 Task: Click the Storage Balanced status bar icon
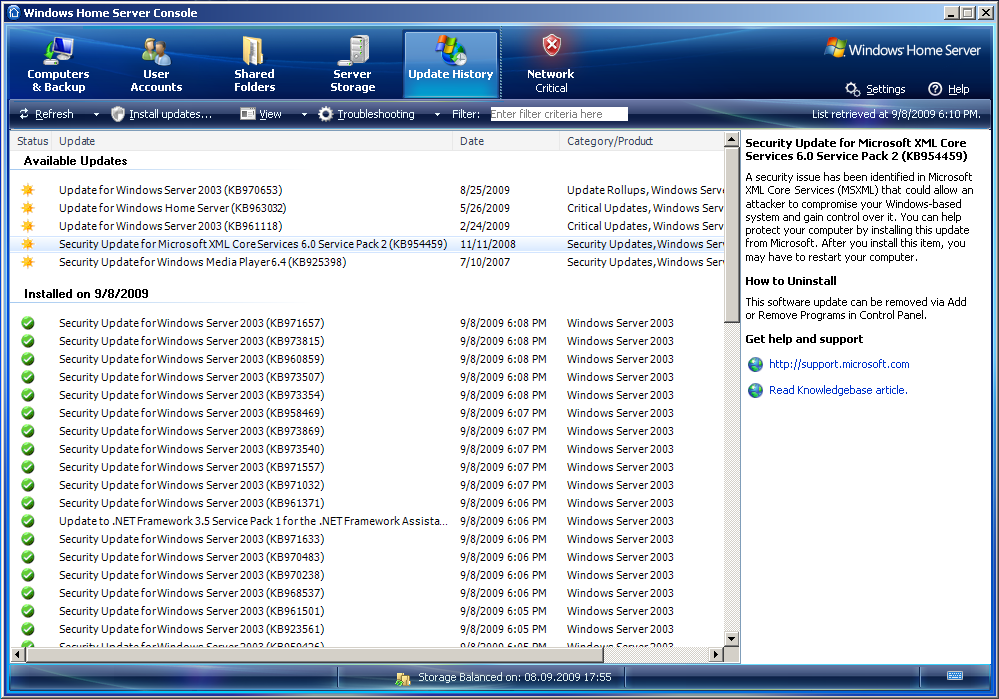(x=403, y=678)
